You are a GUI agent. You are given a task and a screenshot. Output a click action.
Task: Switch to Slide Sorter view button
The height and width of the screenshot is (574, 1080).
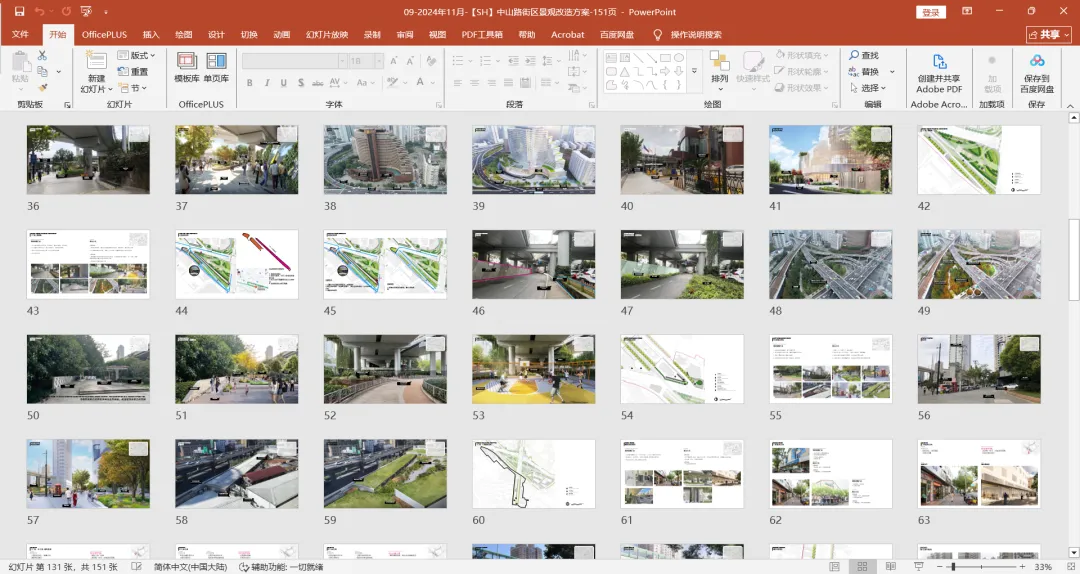pyautogui.click(x=862, y=566)
